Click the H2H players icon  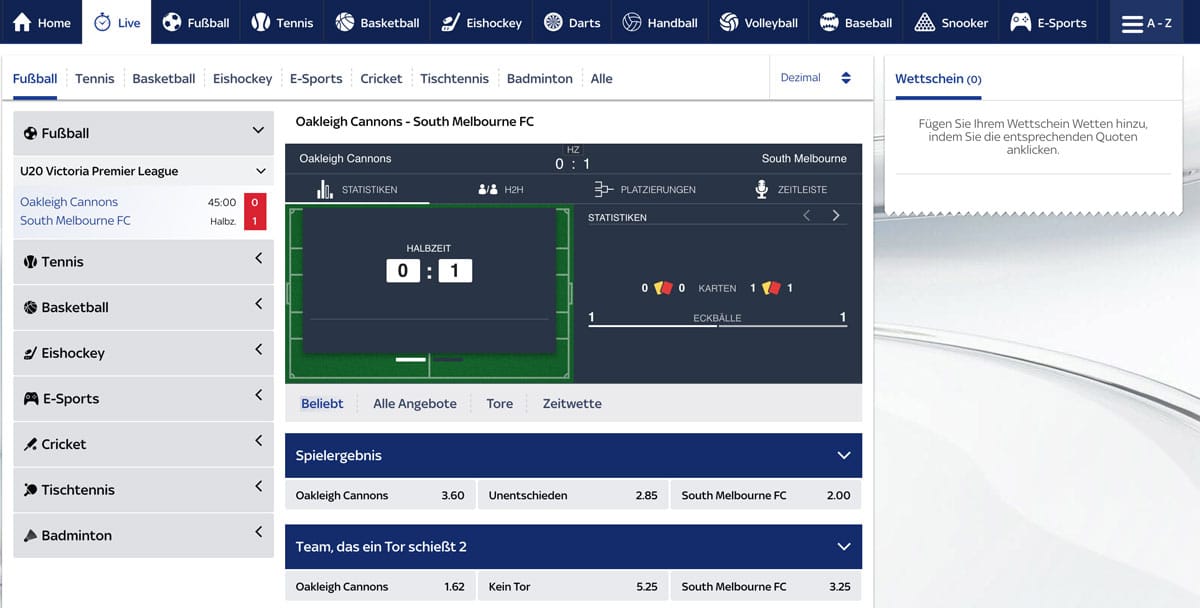[x=488, y=189]
